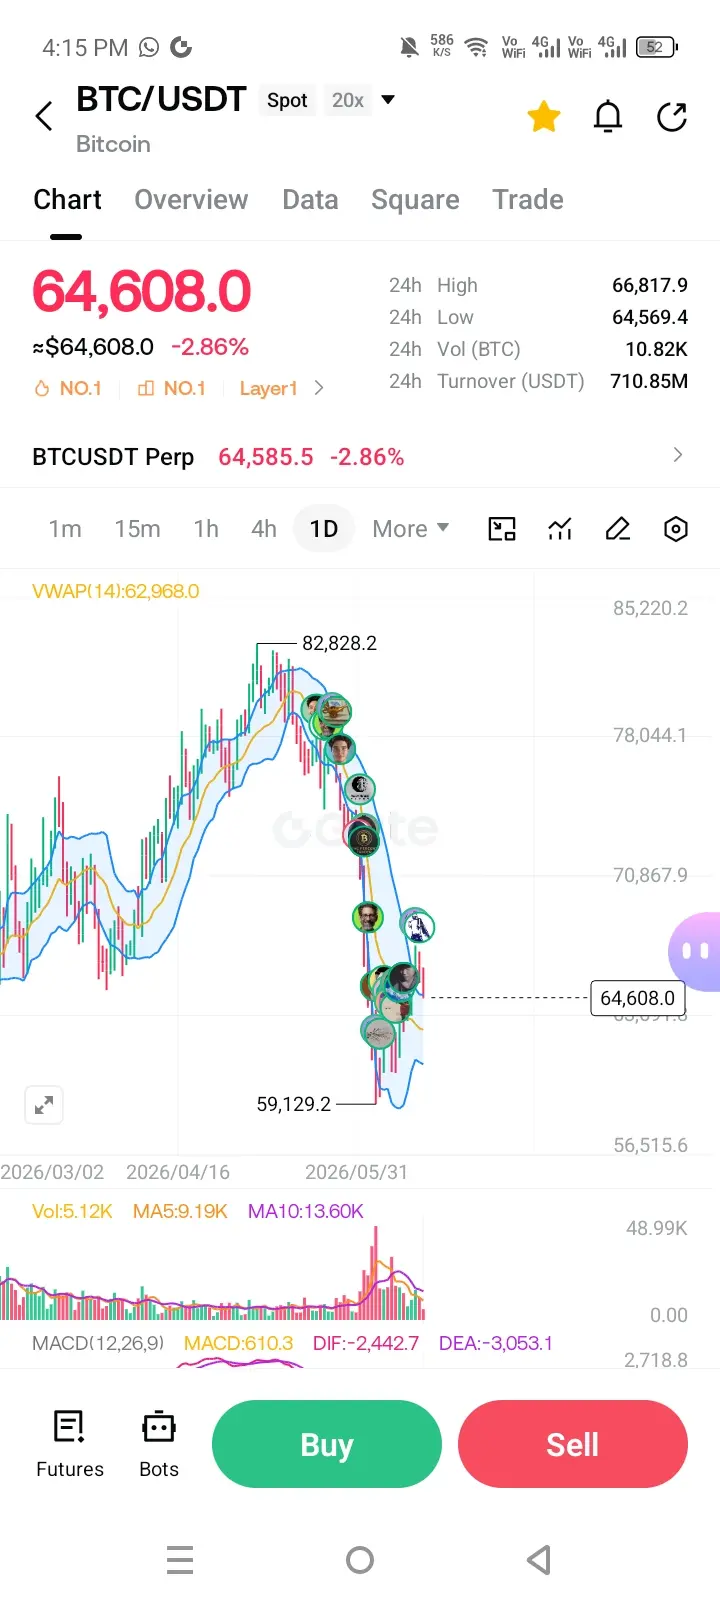Tap the green Buy button
Screen dimensions: 720x1600
tap(327, 1444)
